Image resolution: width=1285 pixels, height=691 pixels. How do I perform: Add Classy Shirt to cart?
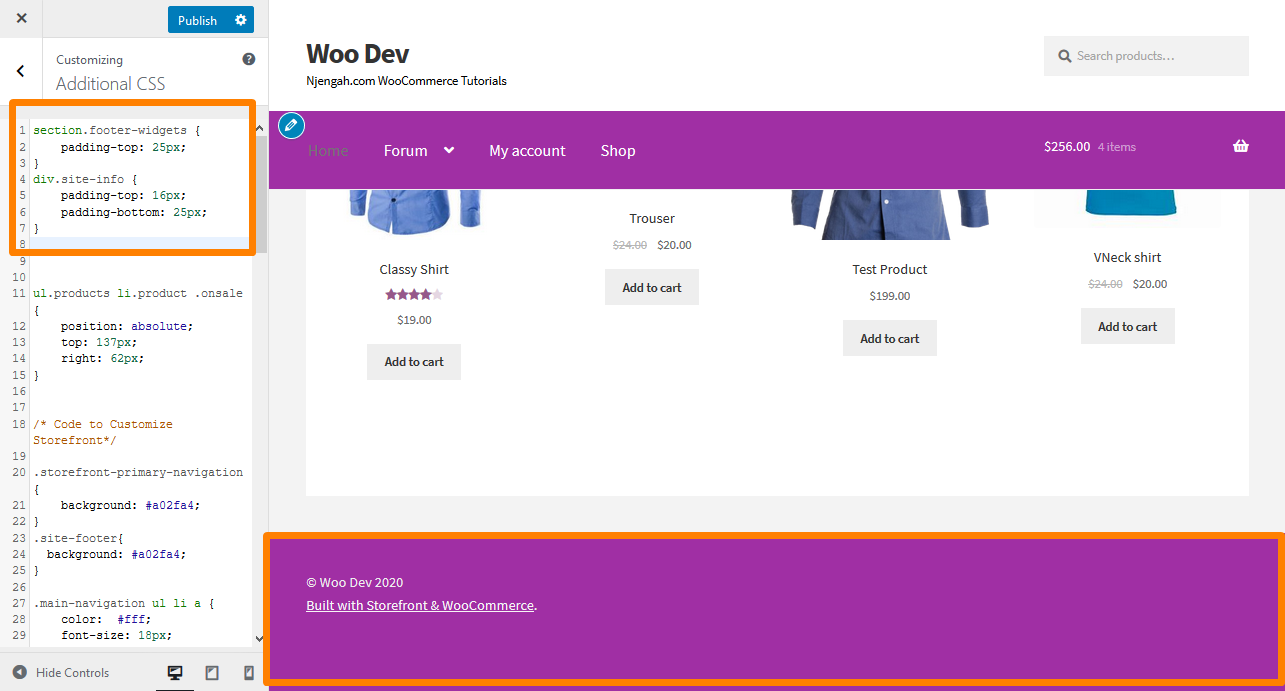click(414, 362)
